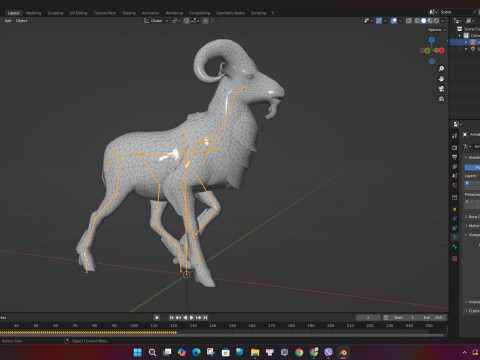
Task: Play the animation forward
Action: pos(192,318)
